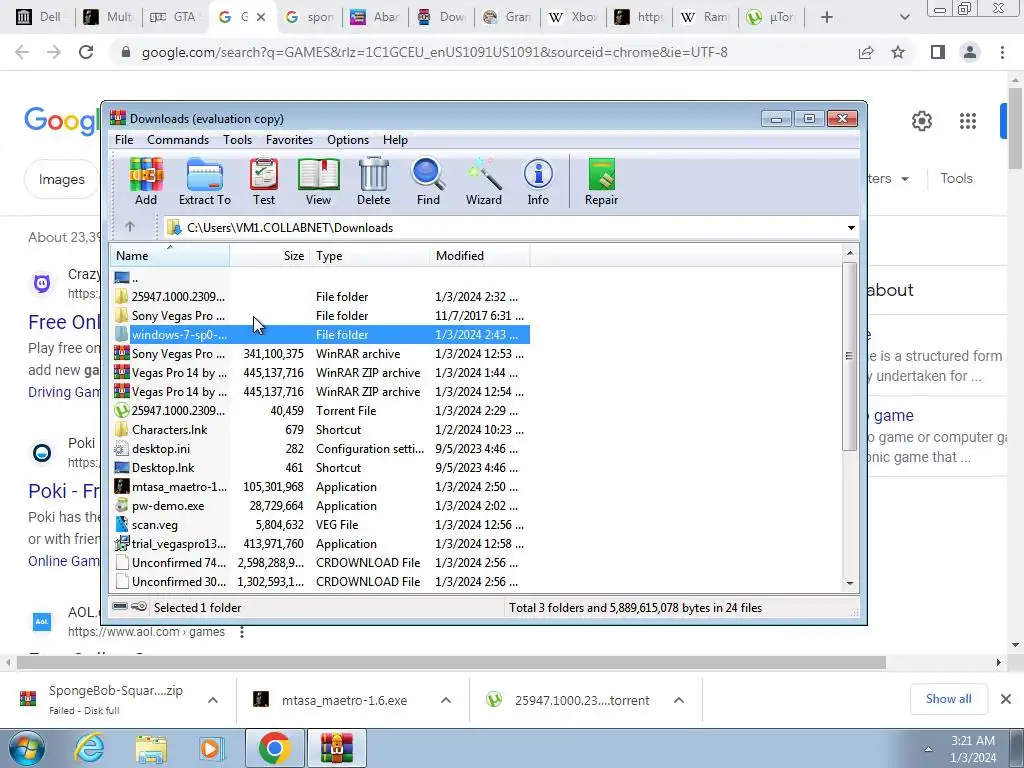Image resolution: width=1024 pixels, height=768 pixels.
Task: Open Internet Explorer from taskbar
Action: click(89, 748)
